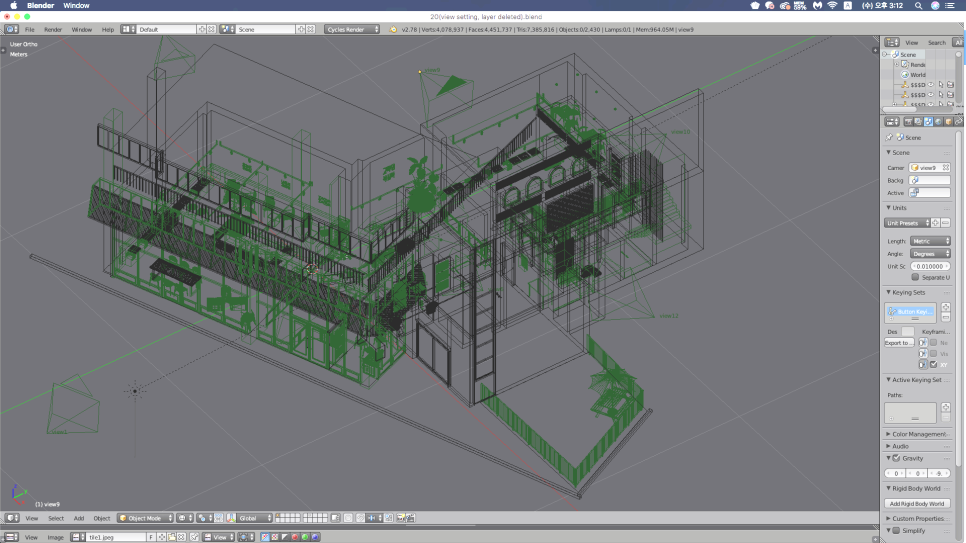Pin the properties context with pin icon
The height and width of the screenshot is (543, 966).
click(889, 137)
